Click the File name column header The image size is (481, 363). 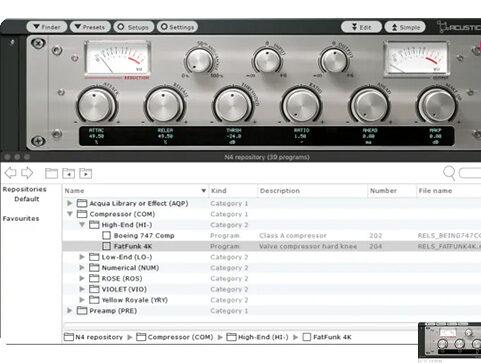[449, 191]
